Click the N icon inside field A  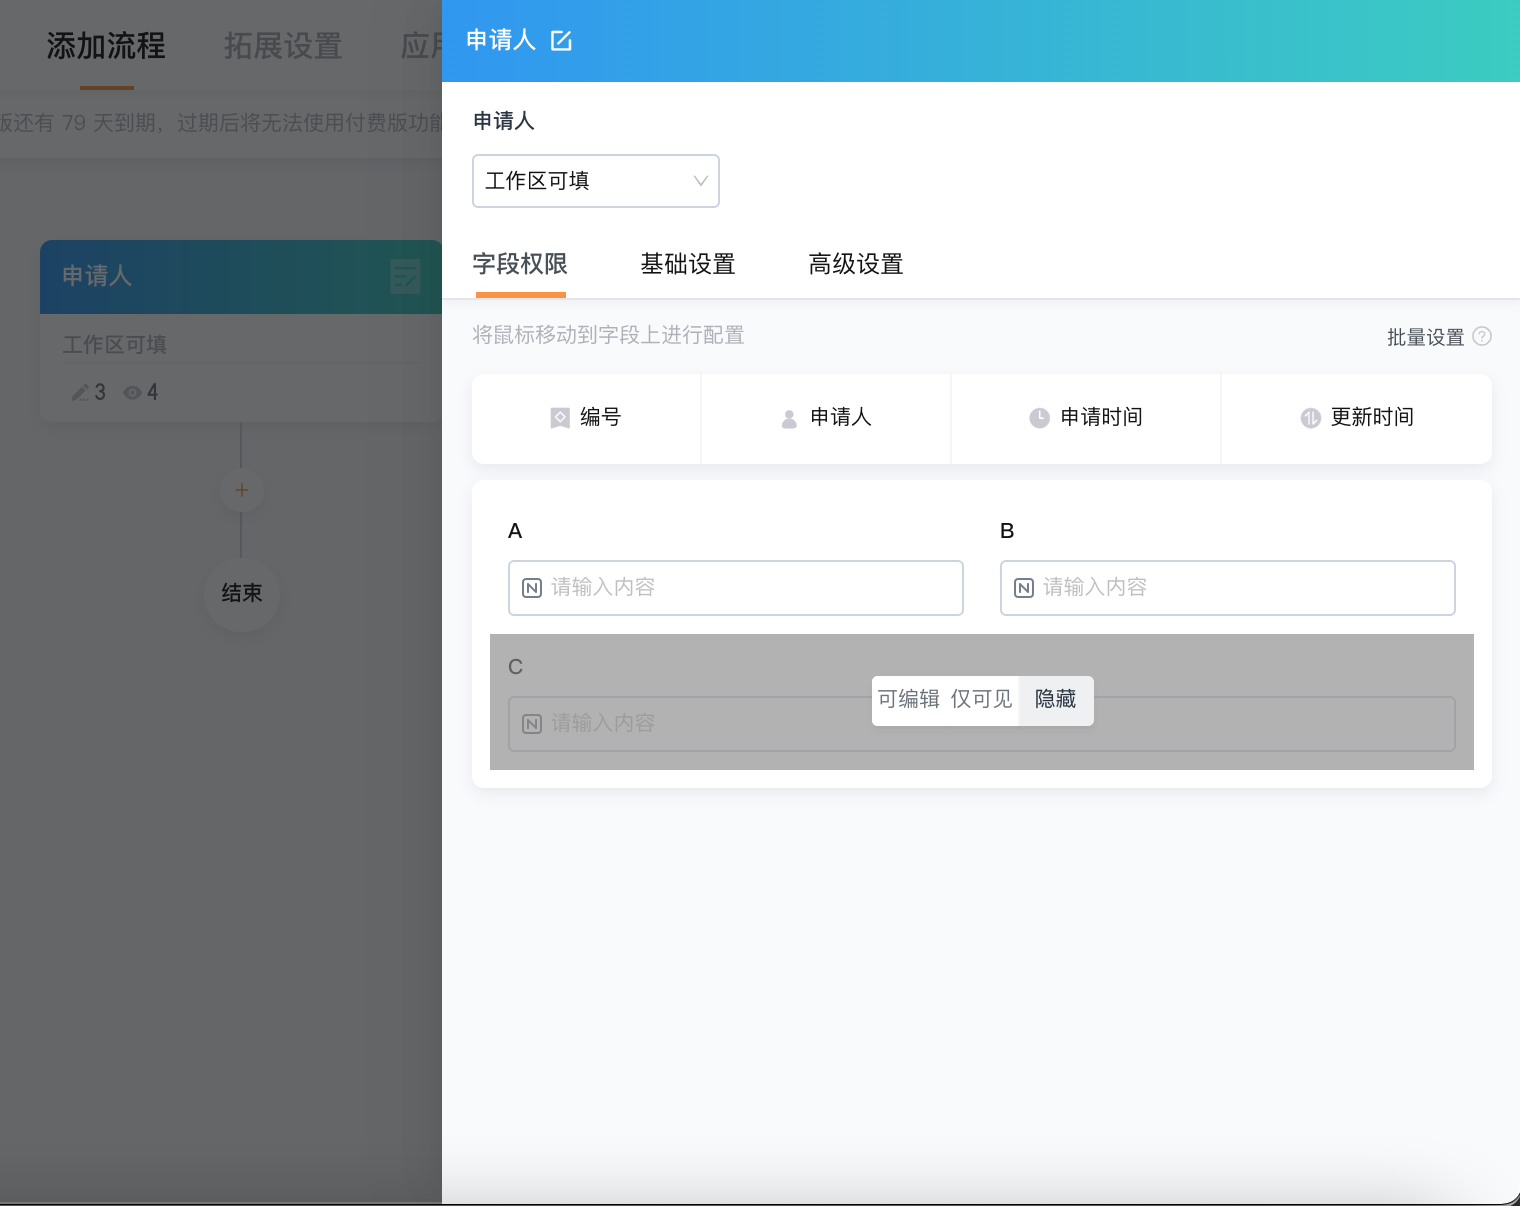532,588
